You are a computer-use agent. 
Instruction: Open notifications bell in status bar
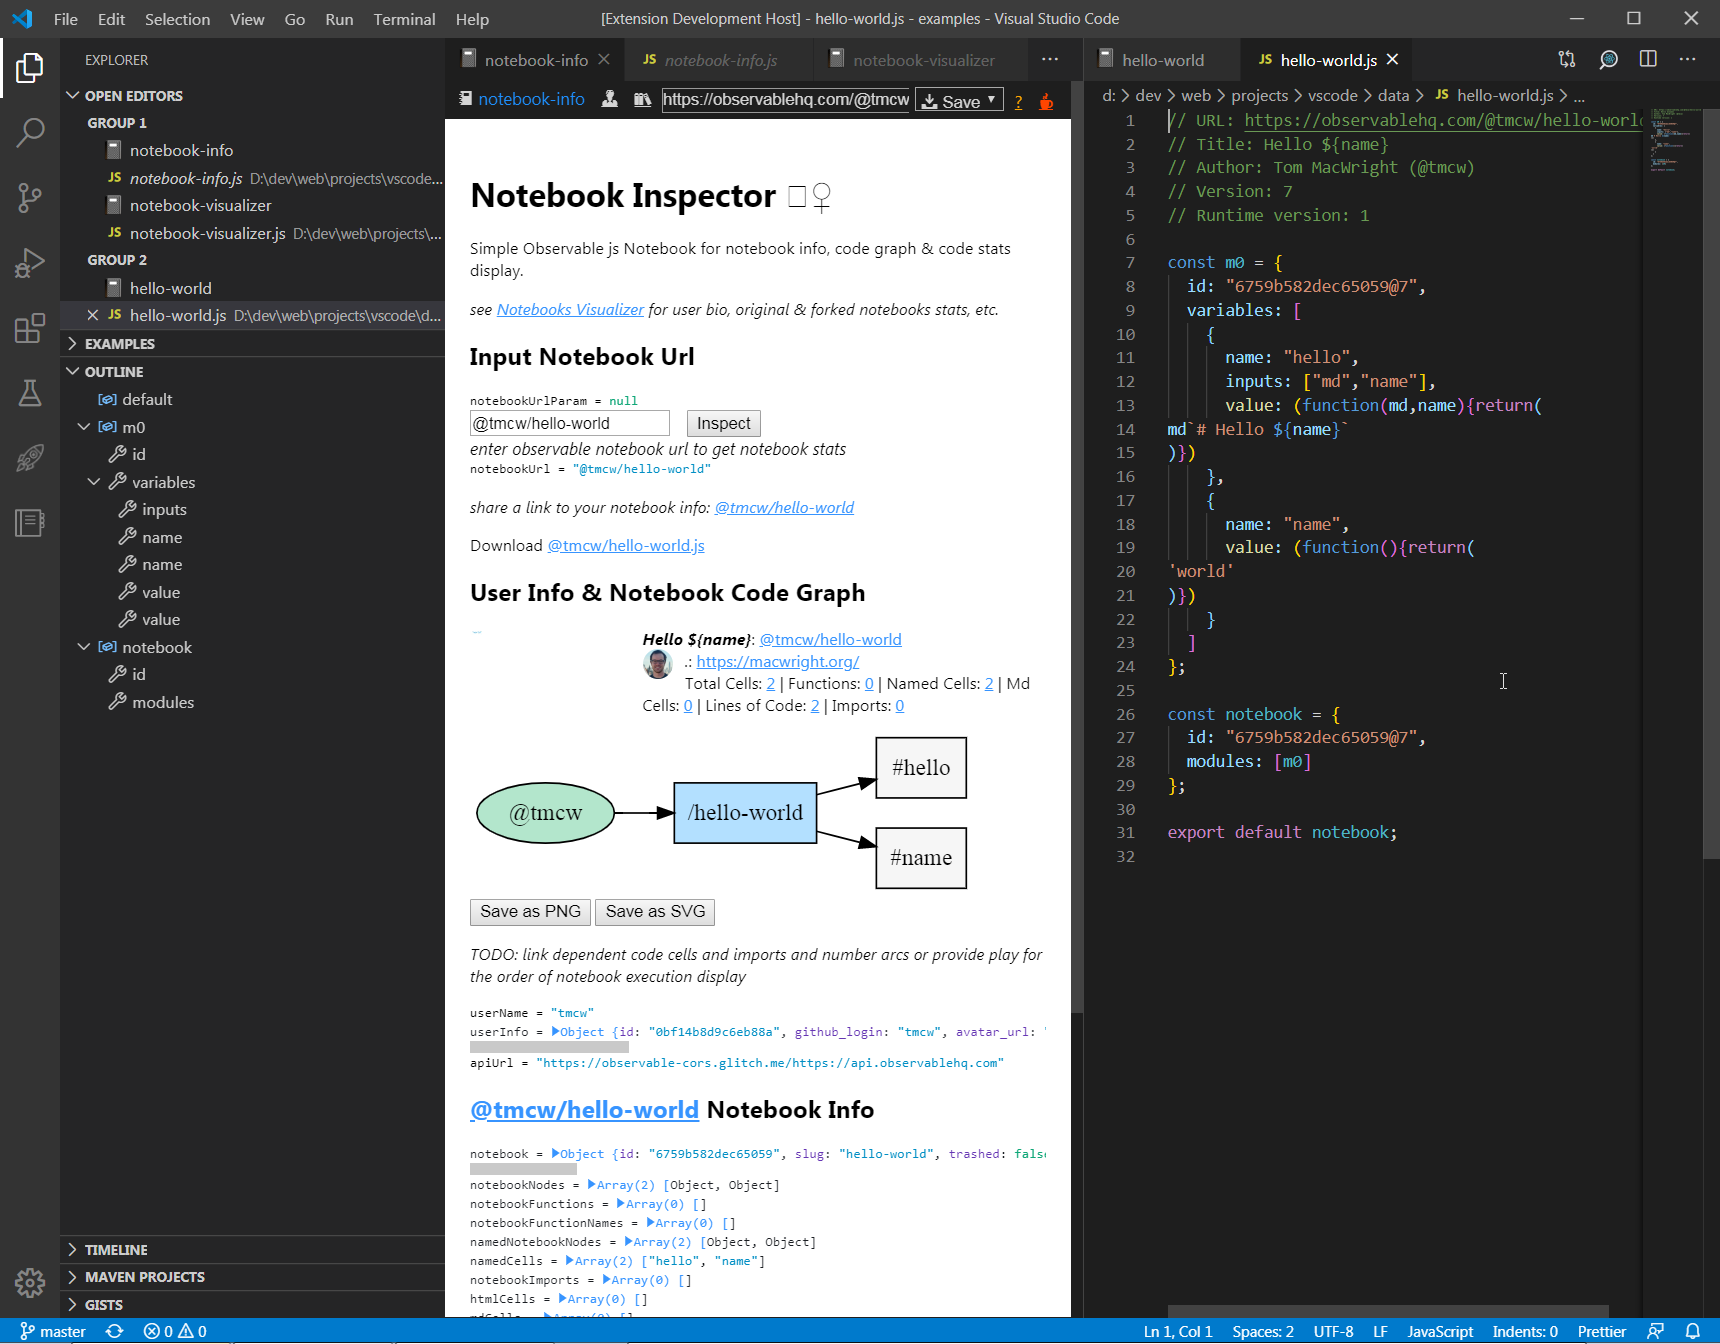[x=1693, y=1331]
